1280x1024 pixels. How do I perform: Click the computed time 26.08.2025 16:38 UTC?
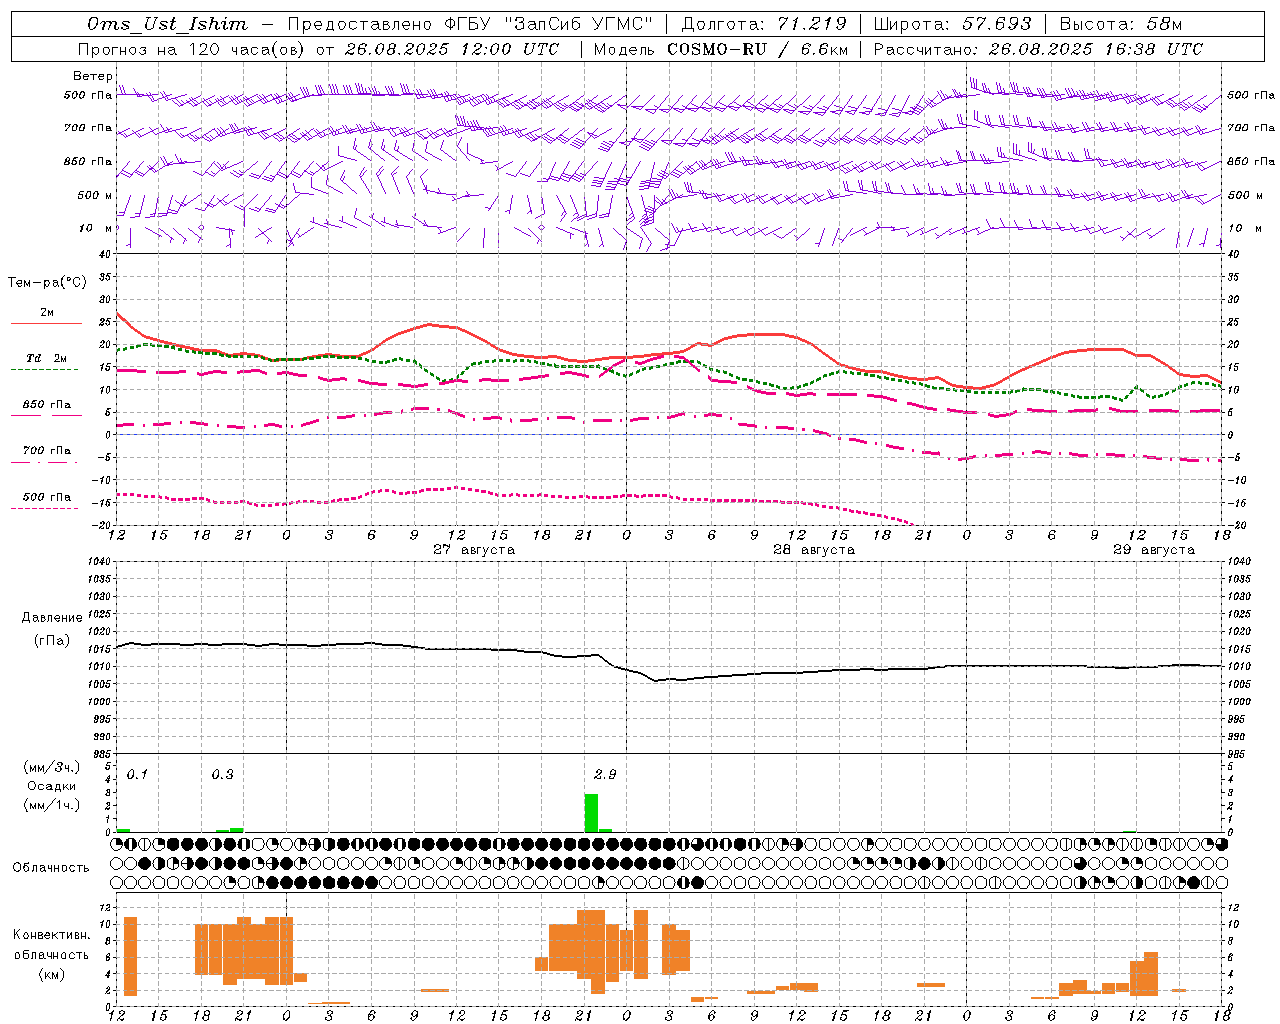click(x=1095, y=49)
